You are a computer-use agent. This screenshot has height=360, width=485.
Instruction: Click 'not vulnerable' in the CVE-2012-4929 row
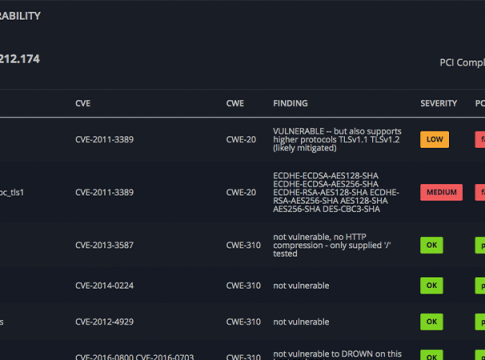click(x=301, y=322)
